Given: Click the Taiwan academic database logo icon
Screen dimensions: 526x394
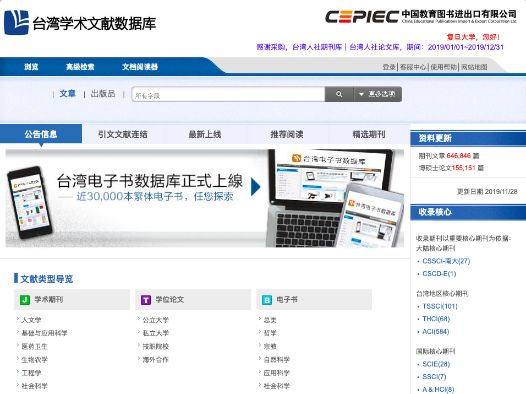Looking at the screenshot, I should (16, 22).
